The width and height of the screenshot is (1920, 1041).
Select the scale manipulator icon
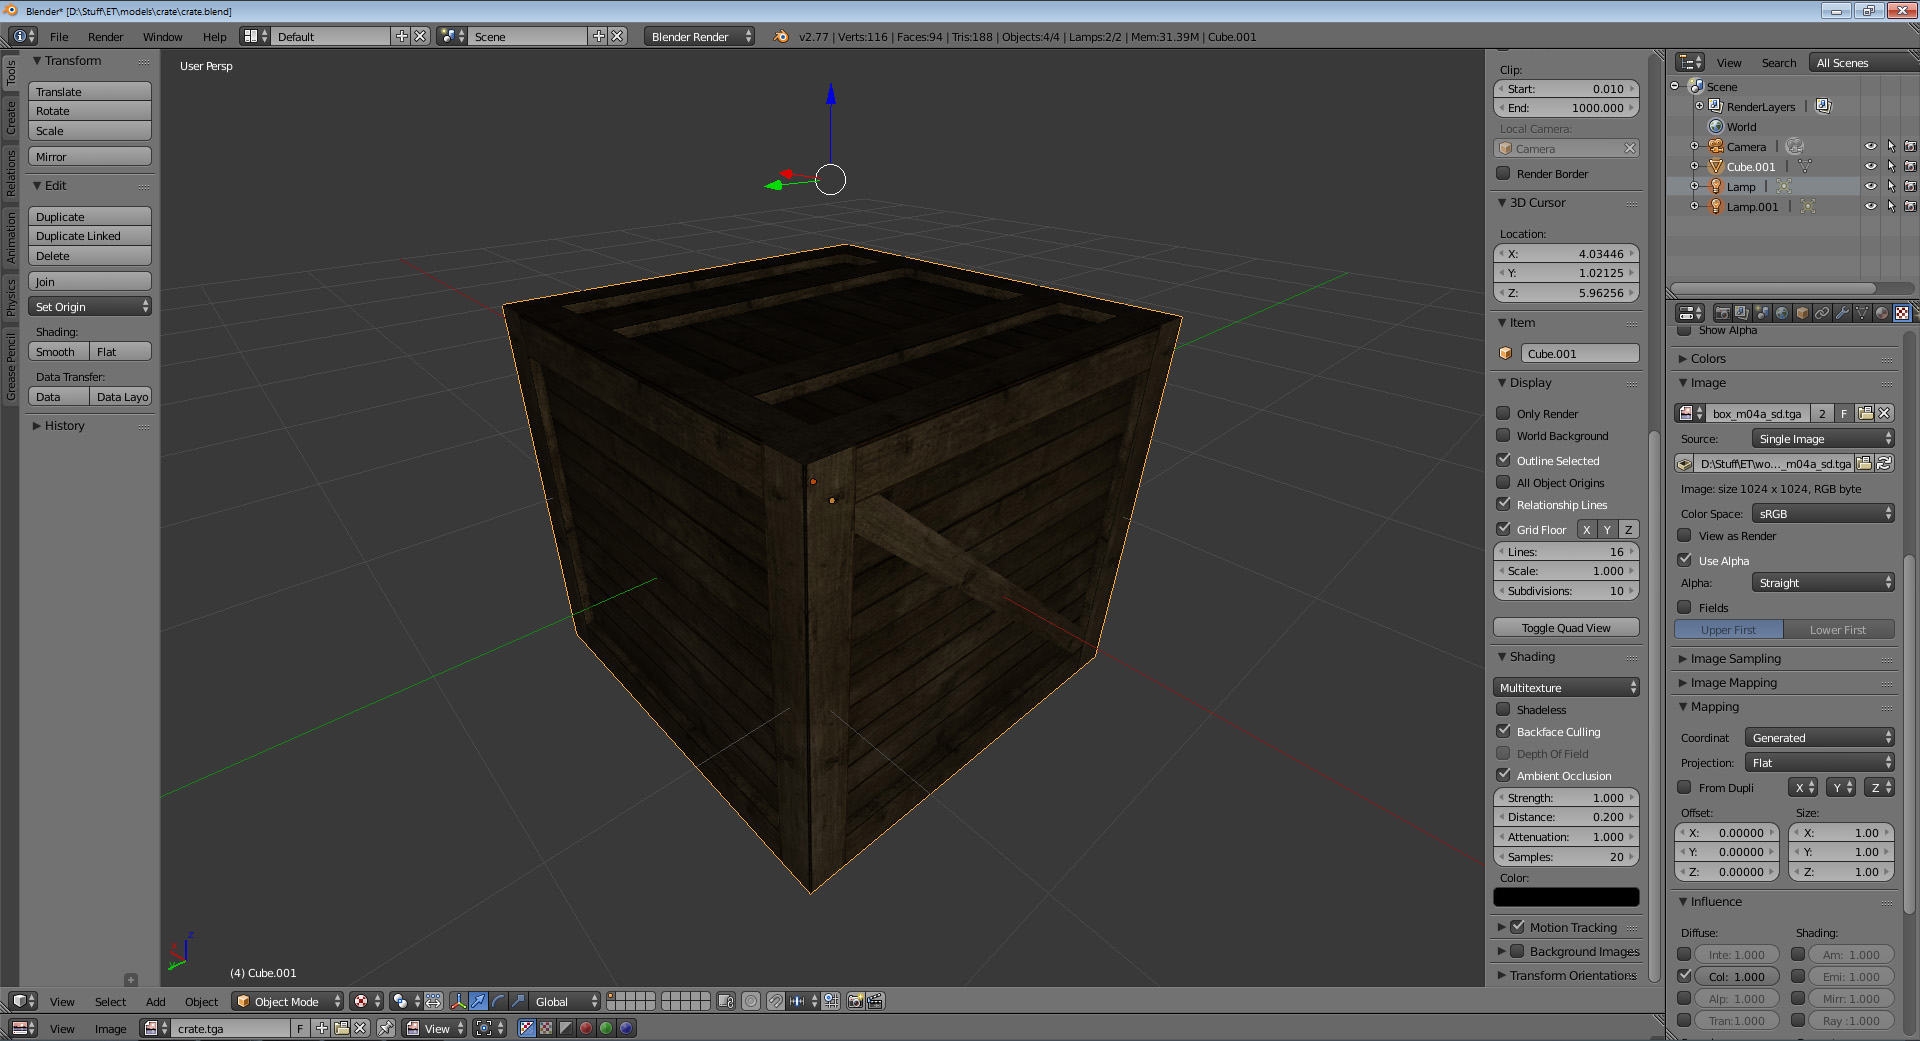518,1001
